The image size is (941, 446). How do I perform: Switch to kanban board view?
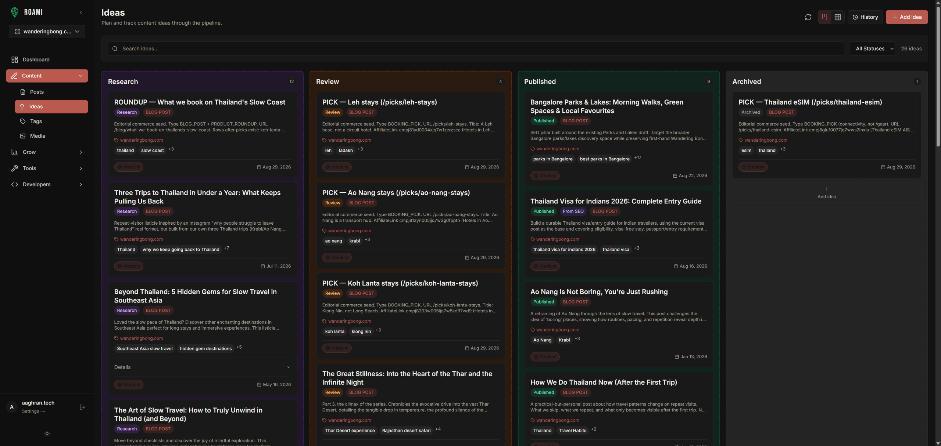click(x=825, y=17)
